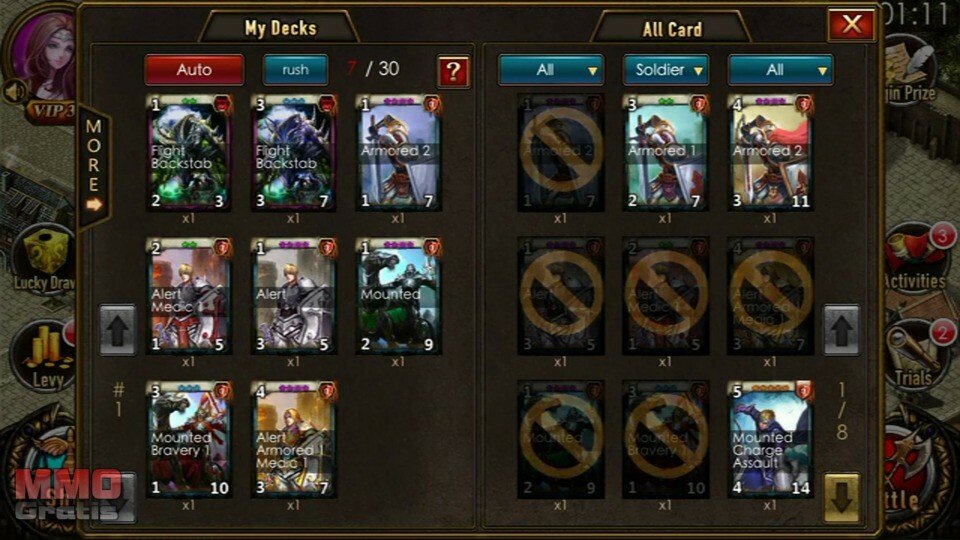Open the rightmost All filter dropdown

click(780, 70)
